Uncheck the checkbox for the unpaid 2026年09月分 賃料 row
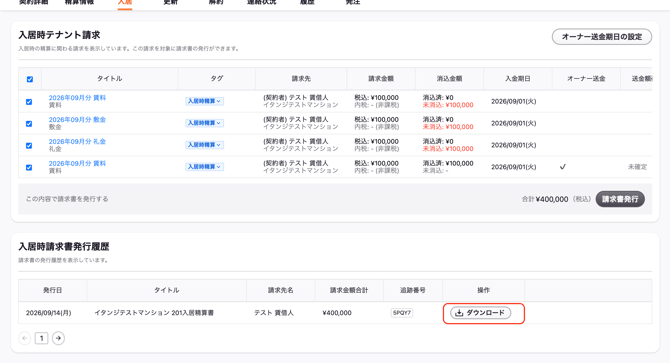The image size is (670, 363). pos(29,102)
